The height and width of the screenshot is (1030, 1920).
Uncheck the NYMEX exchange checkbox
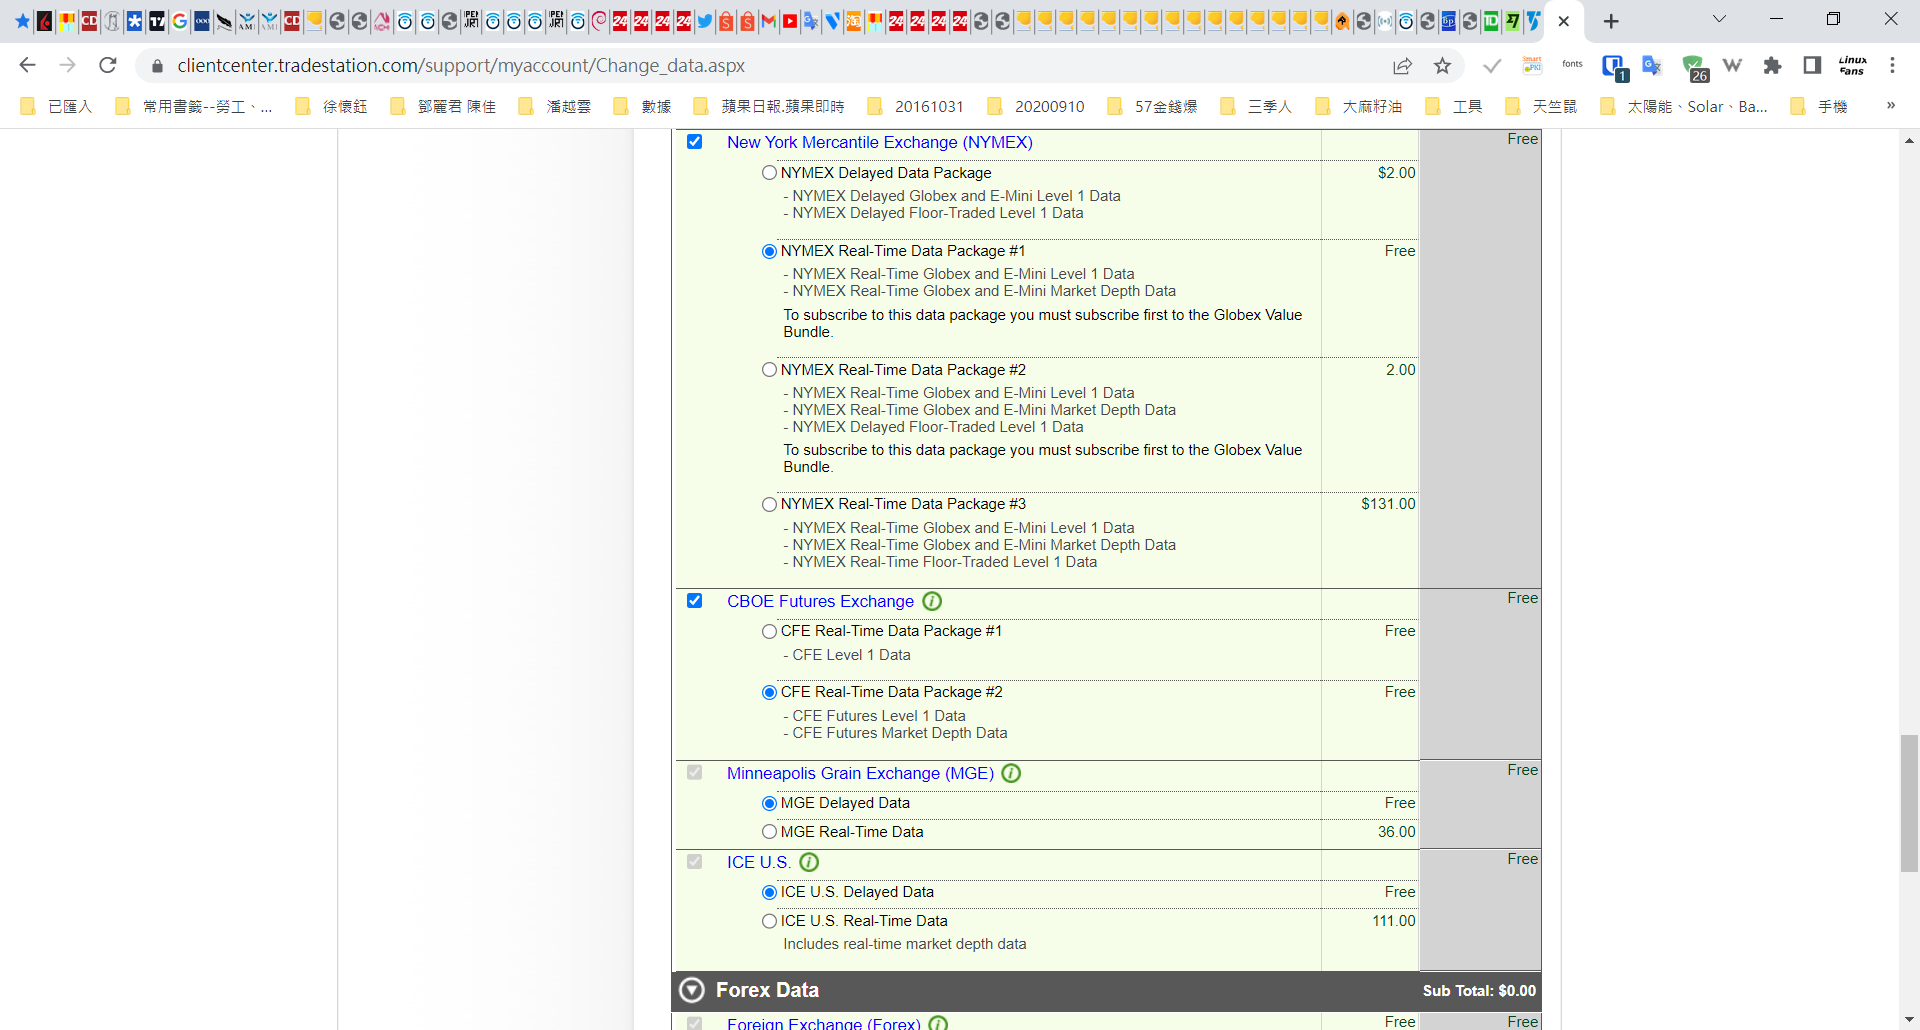coord(694,142)
